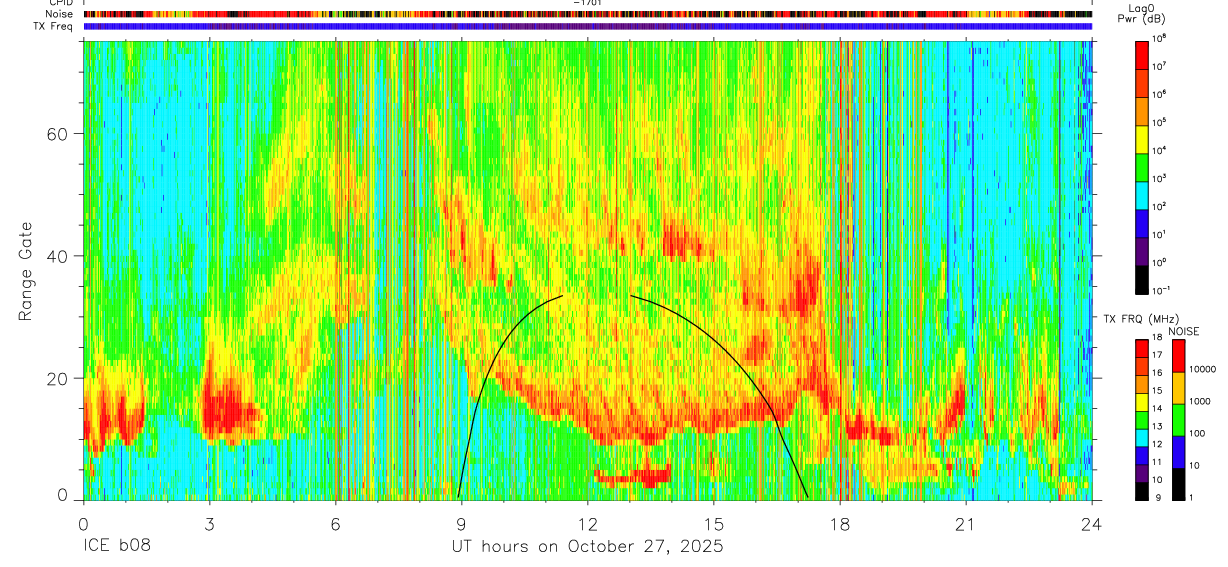This screenshot has width=1228, height=567.
Task: Click the x-axis tick label "15"
Action: 714,524
